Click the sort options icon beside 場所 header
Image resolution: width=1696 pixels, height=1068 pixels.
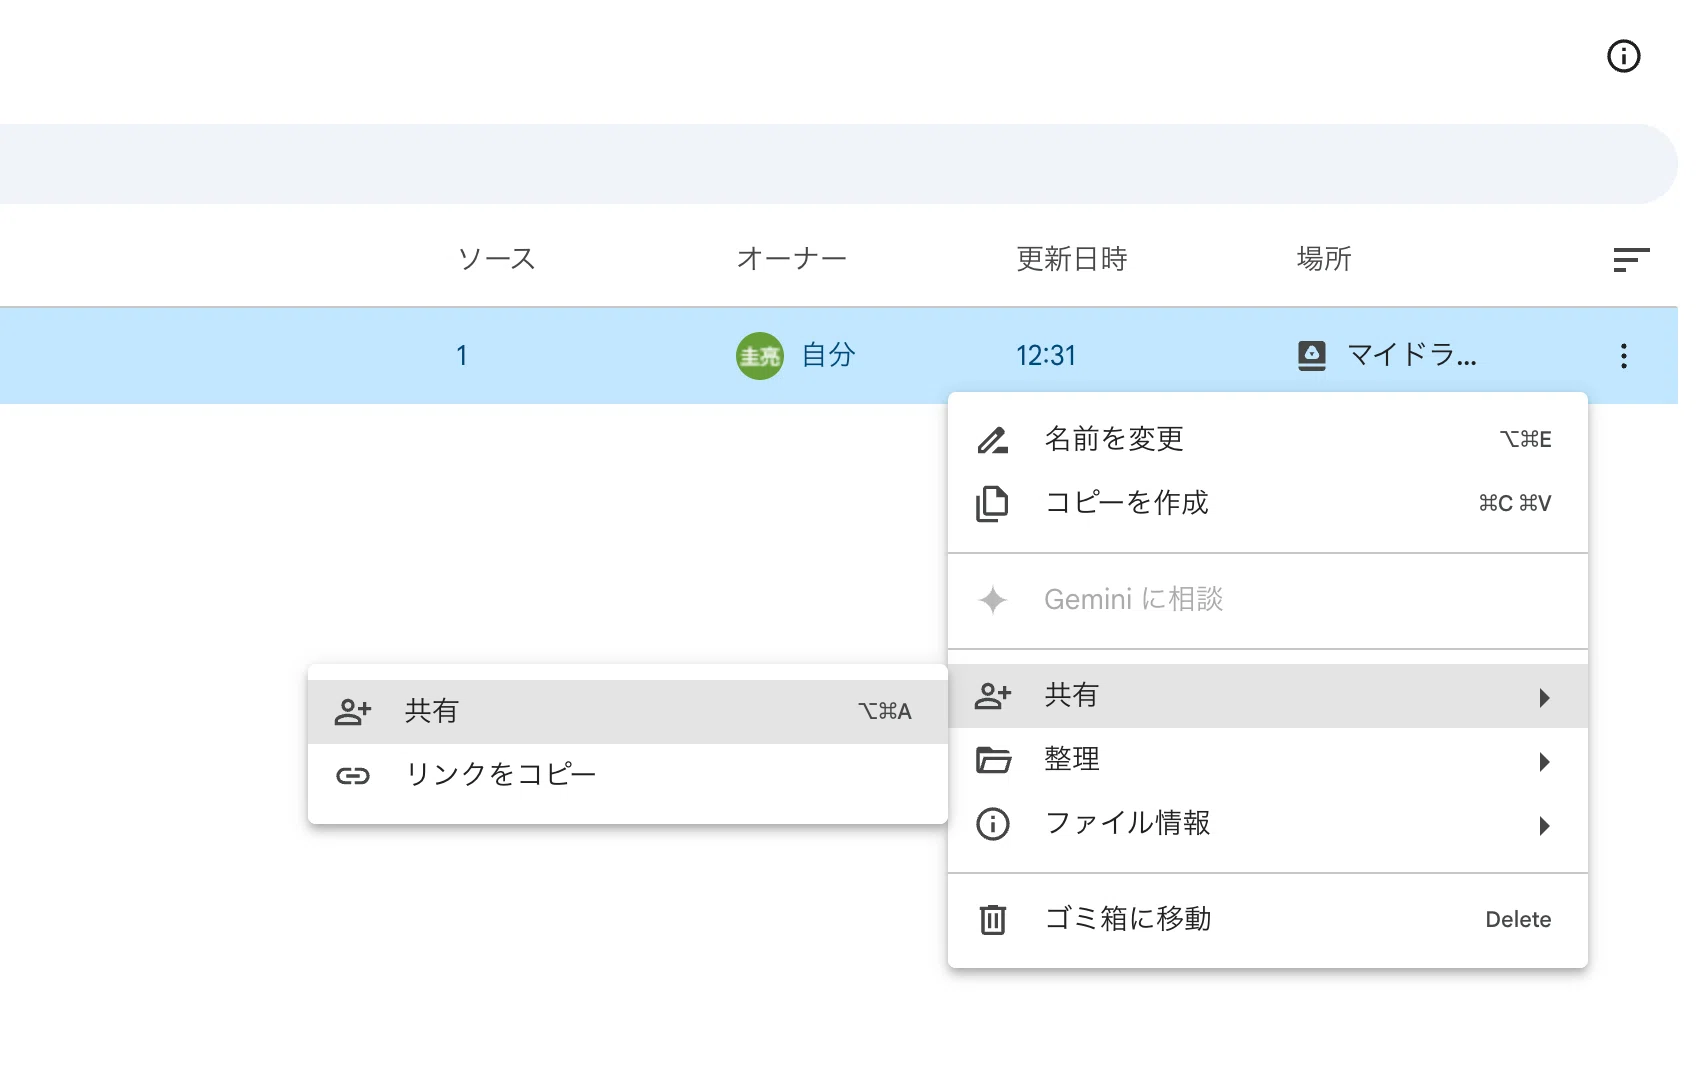click(1631, 260)
